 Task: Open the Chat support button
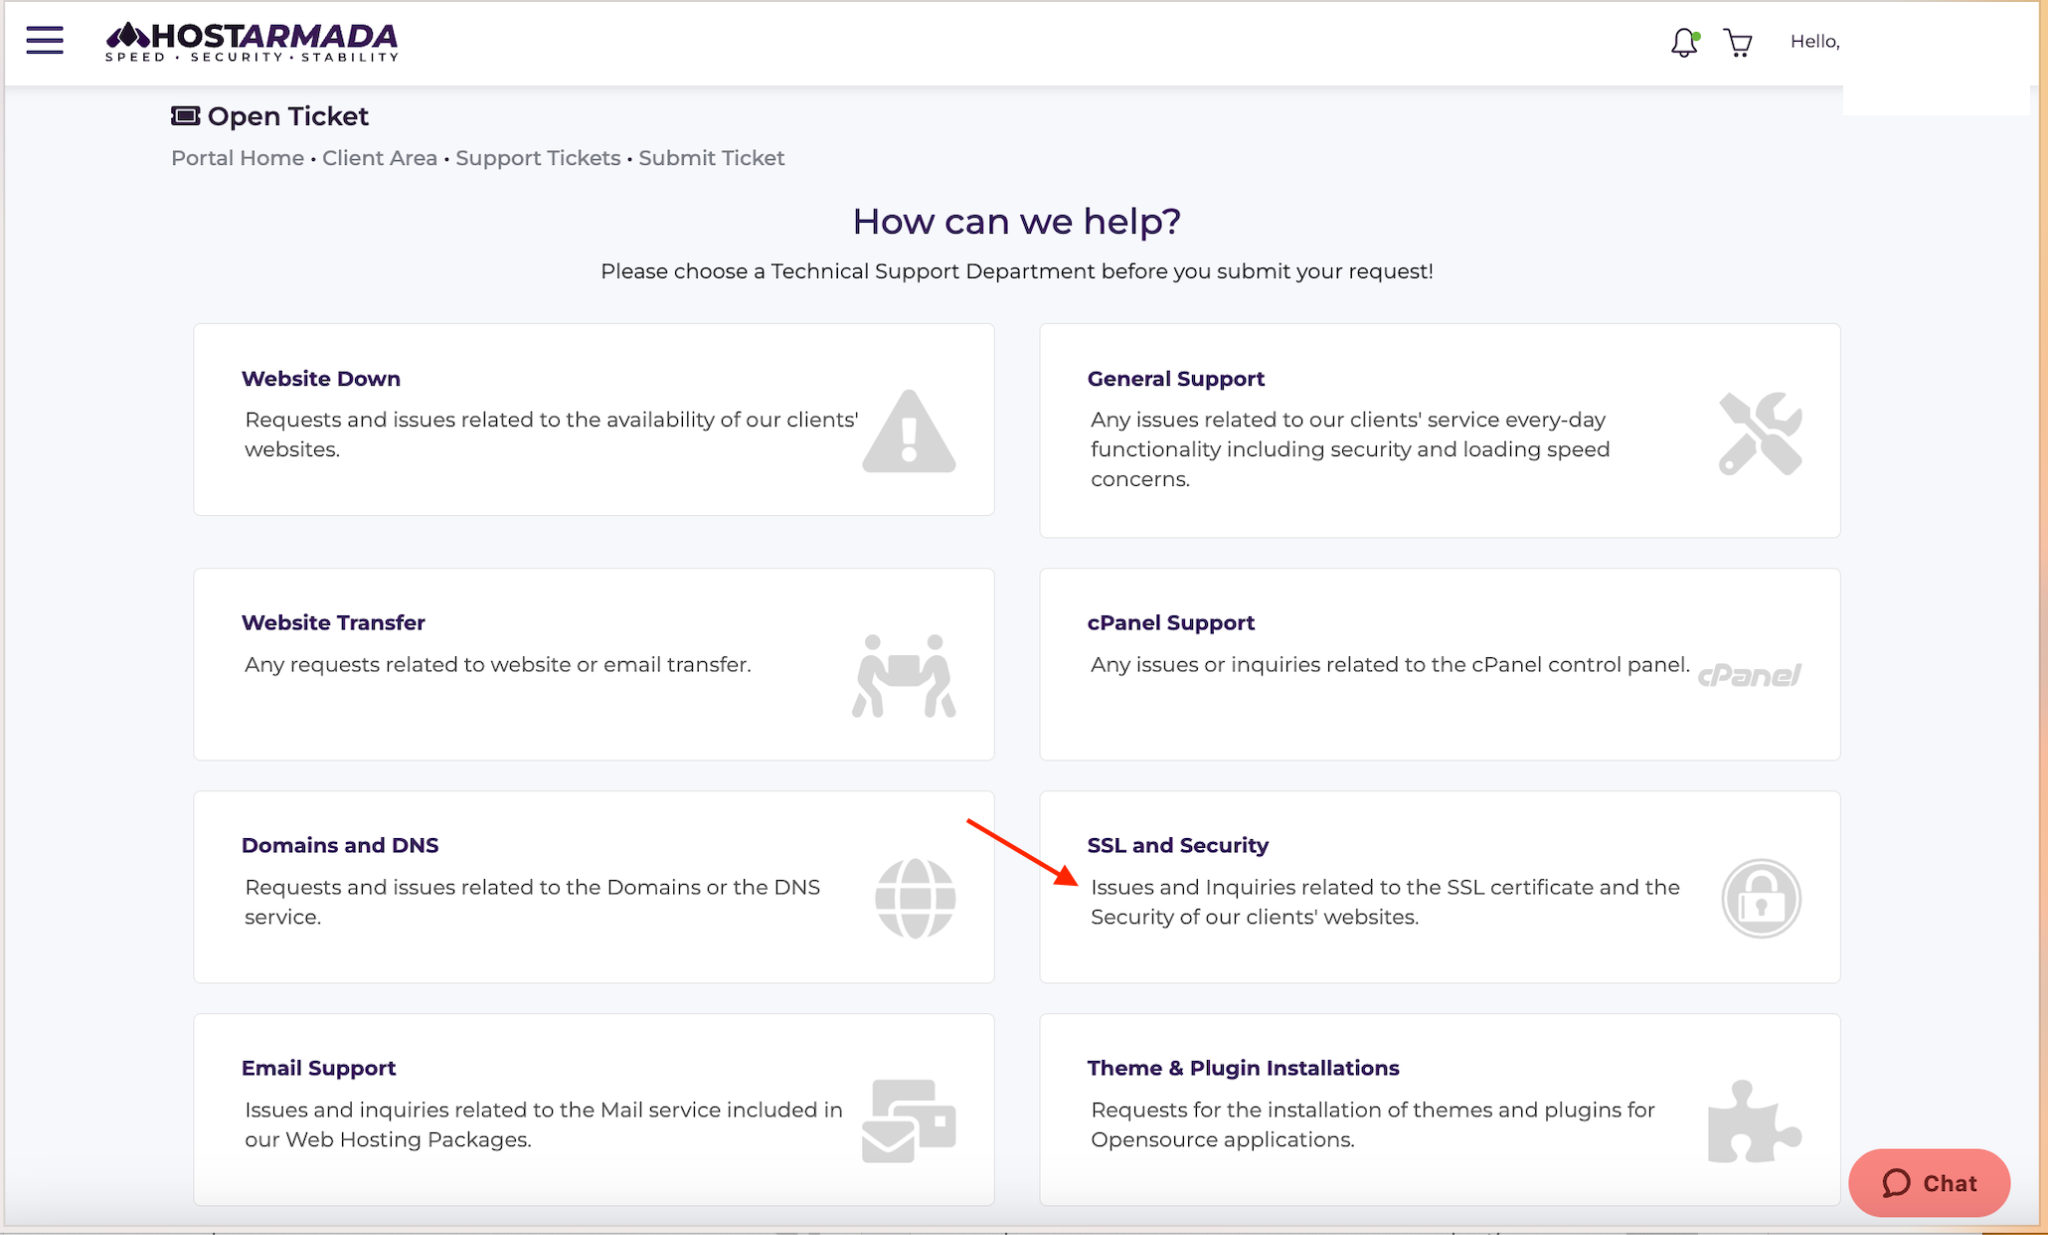tap(1929, 1183)
